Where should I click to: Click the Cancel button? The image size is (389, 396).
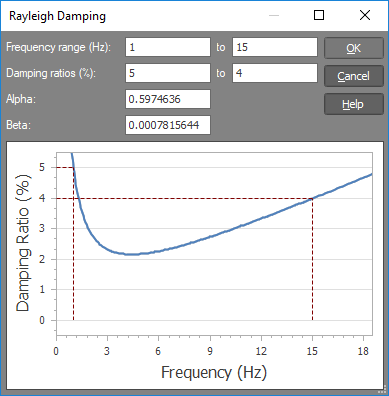[354, 76]
